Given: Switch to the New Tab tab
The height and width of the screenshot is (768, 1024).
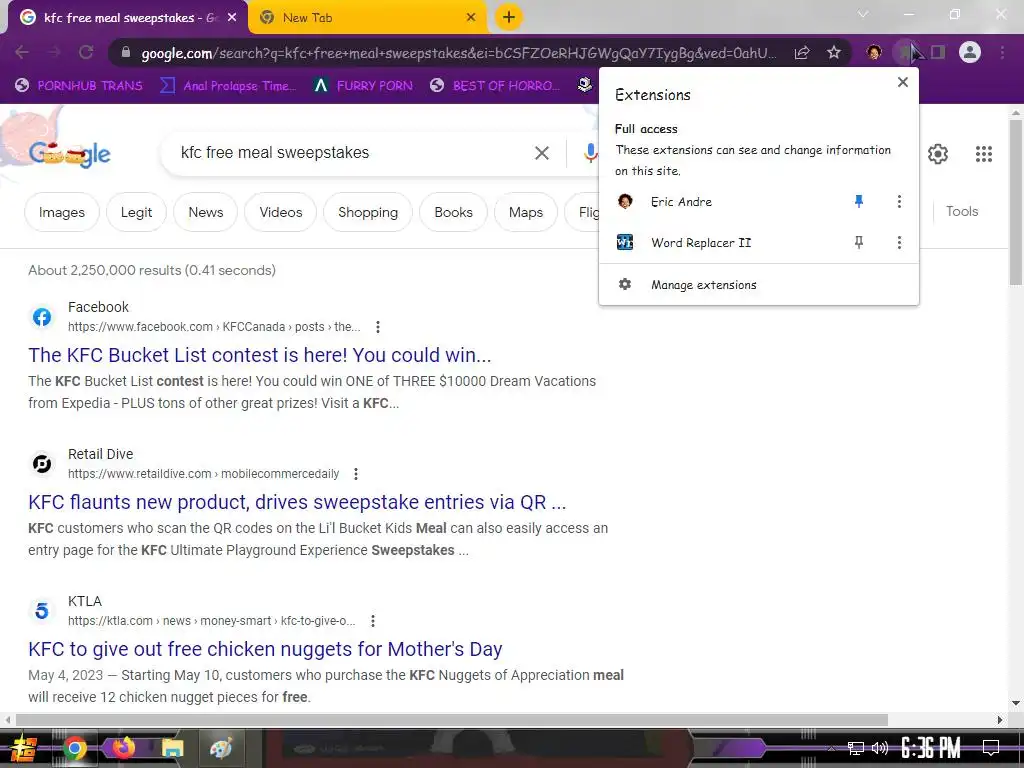Looking at the screenshot, I should click(x=368, y=18).
